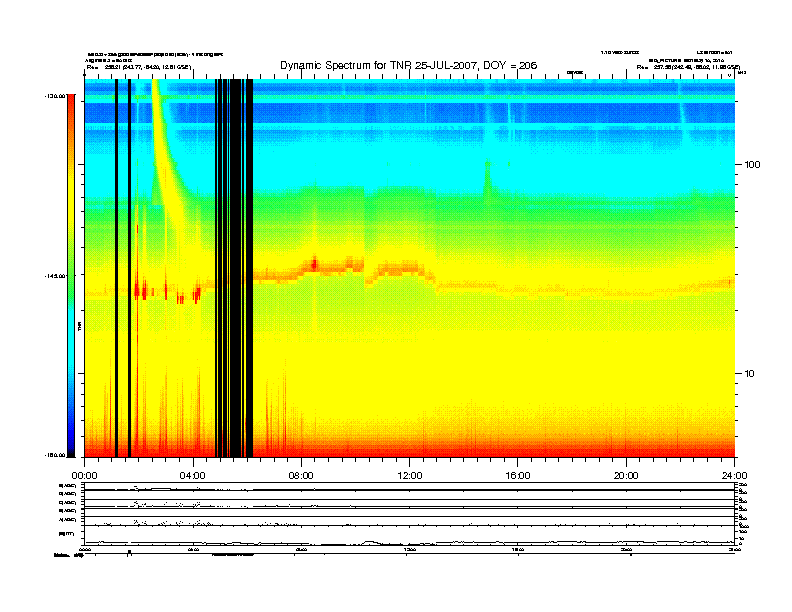Click the "20:00" time axis label under the spectrum
792x612 pixels.
coord(626,476)
